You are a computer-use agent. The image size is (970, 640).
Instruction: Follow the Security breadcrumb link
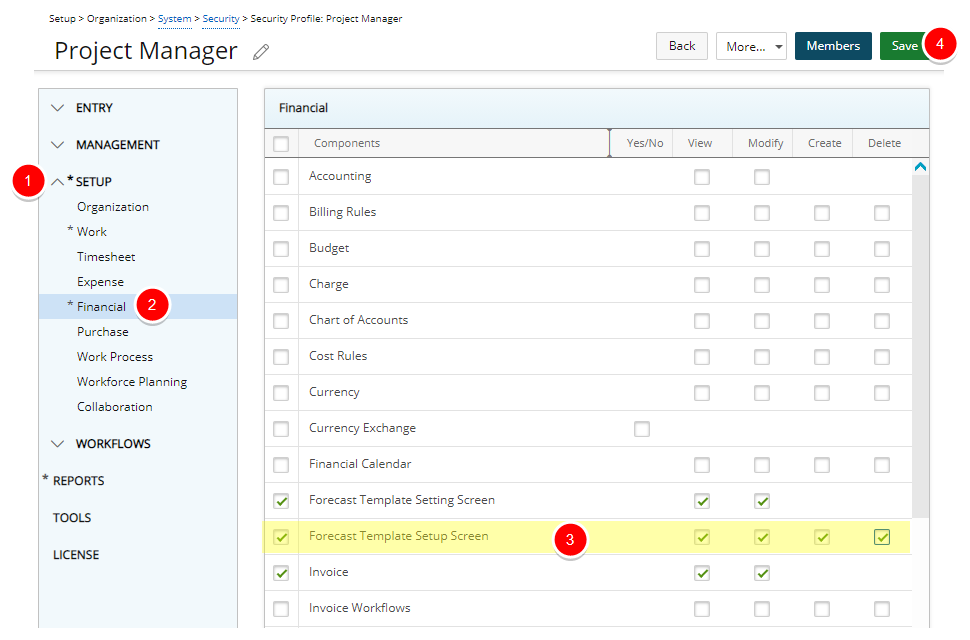point(221,19)
